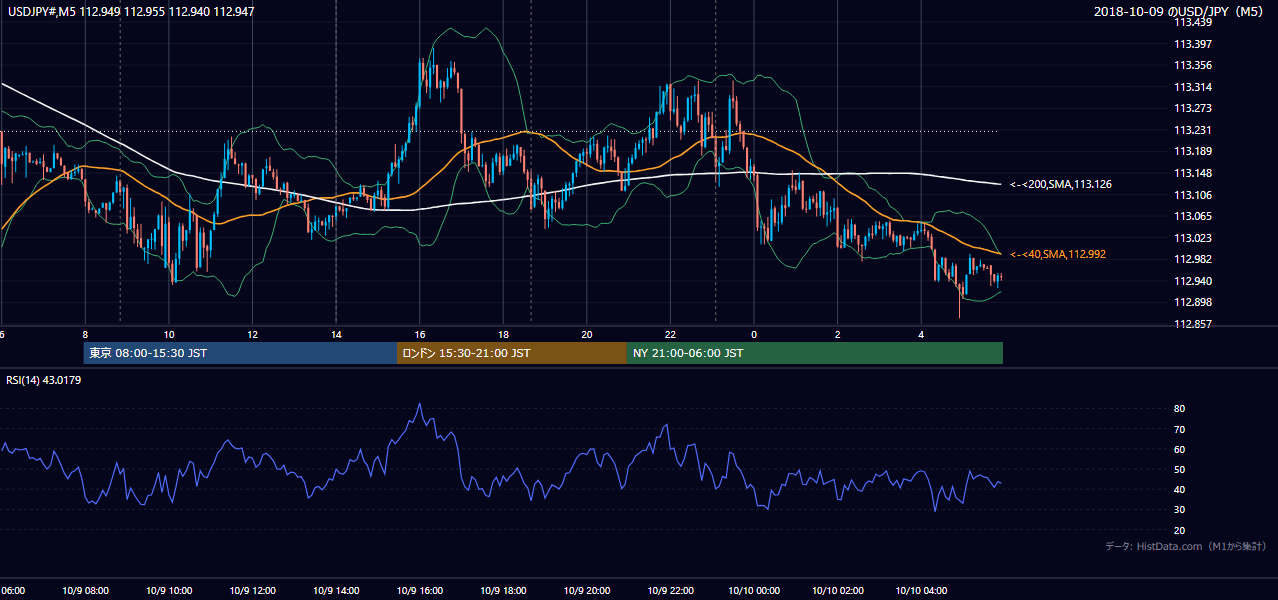Click price axis value 113.023
The image size is (1278, 600).
1194,238
